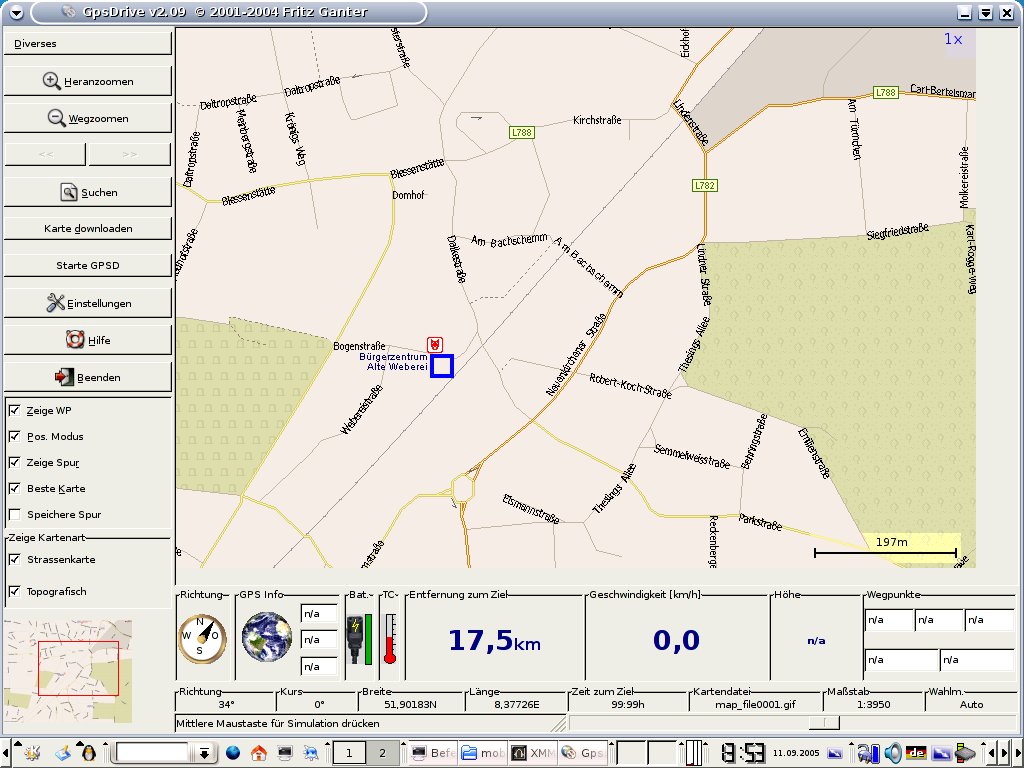Screen dimensions: 1024x768
Task: Click the search icon beside Suchen
Action: (69, 192)
